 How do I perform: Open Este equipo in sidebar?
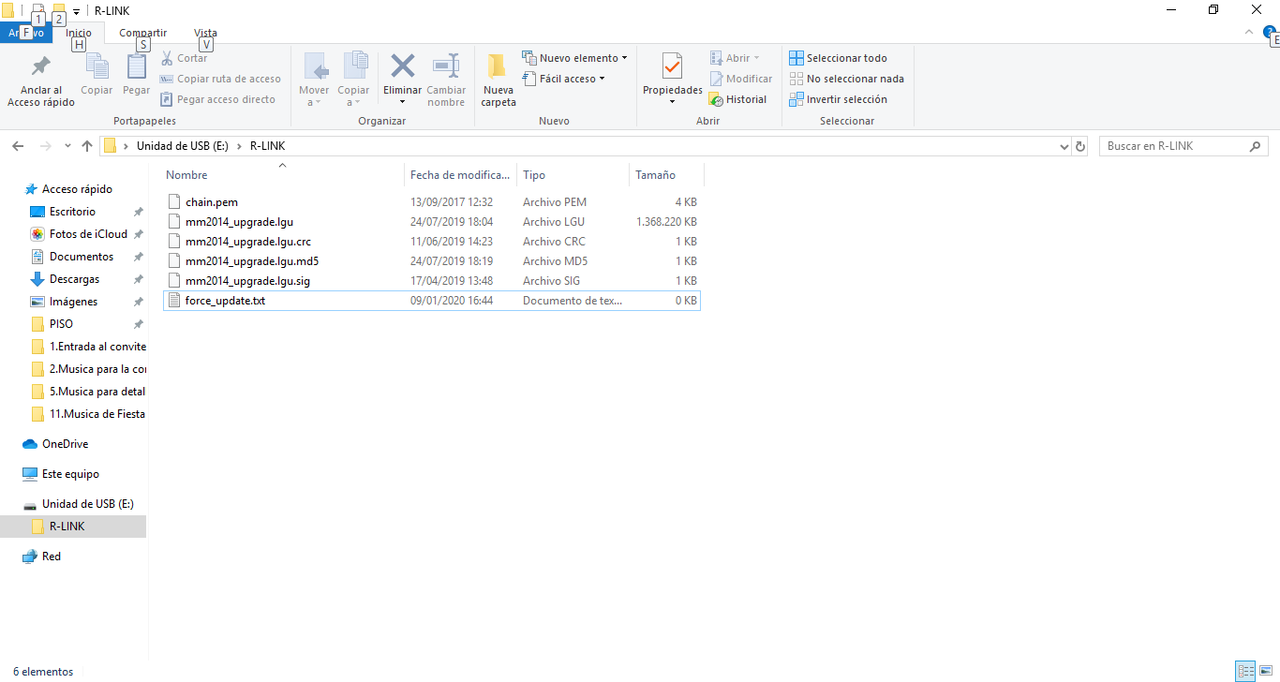(x=70, y=474)
